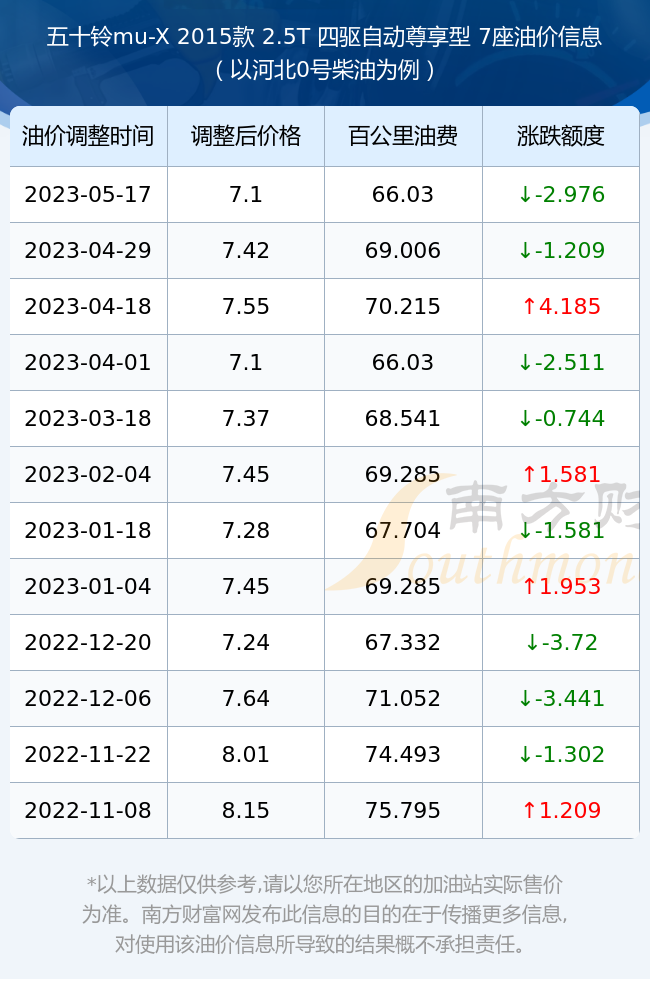
Task: Click the green down arrow beside -3.72
Action: tap(532, 643)
